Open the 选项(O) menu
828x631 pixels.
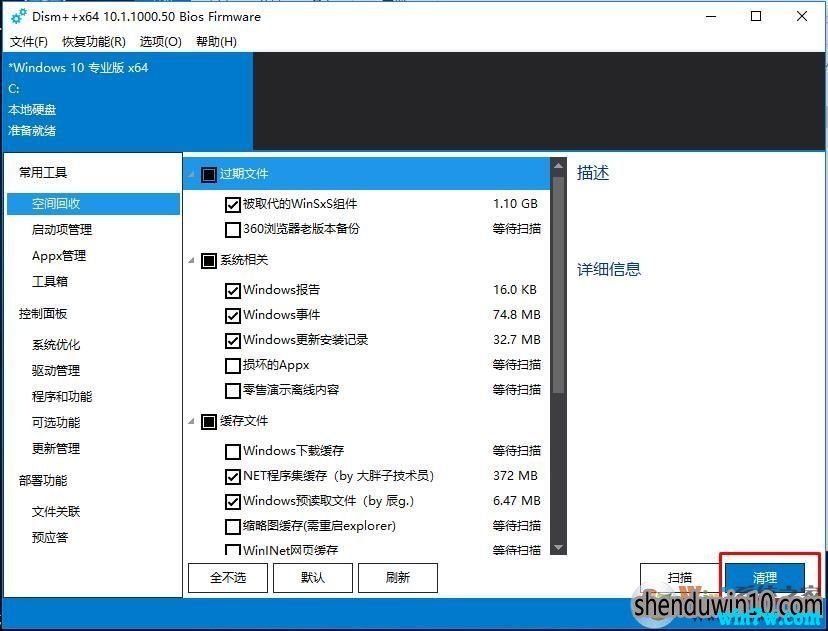[x=161, y=42]
